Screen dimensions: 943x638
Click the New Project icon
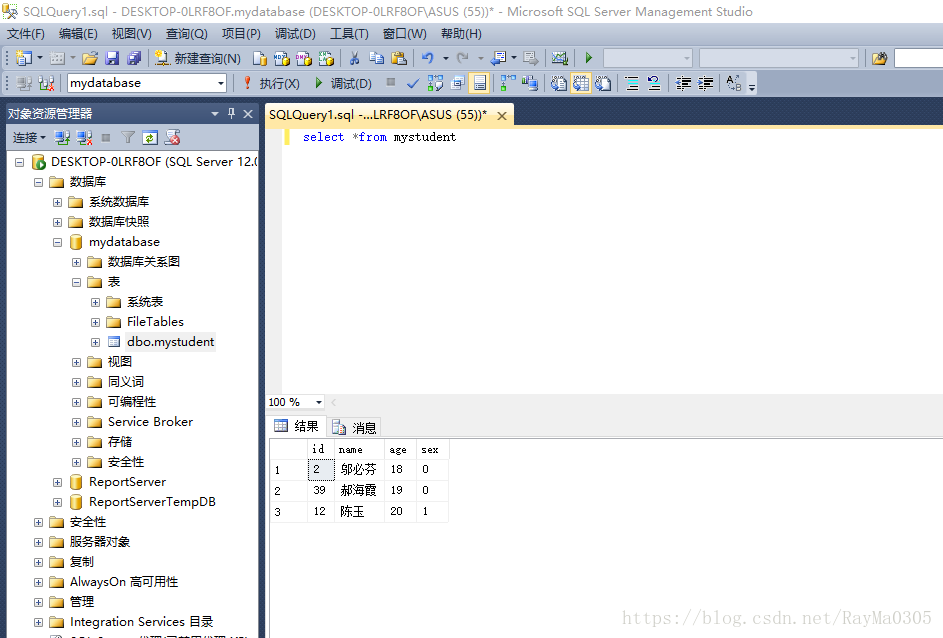(x=24, y=58)
